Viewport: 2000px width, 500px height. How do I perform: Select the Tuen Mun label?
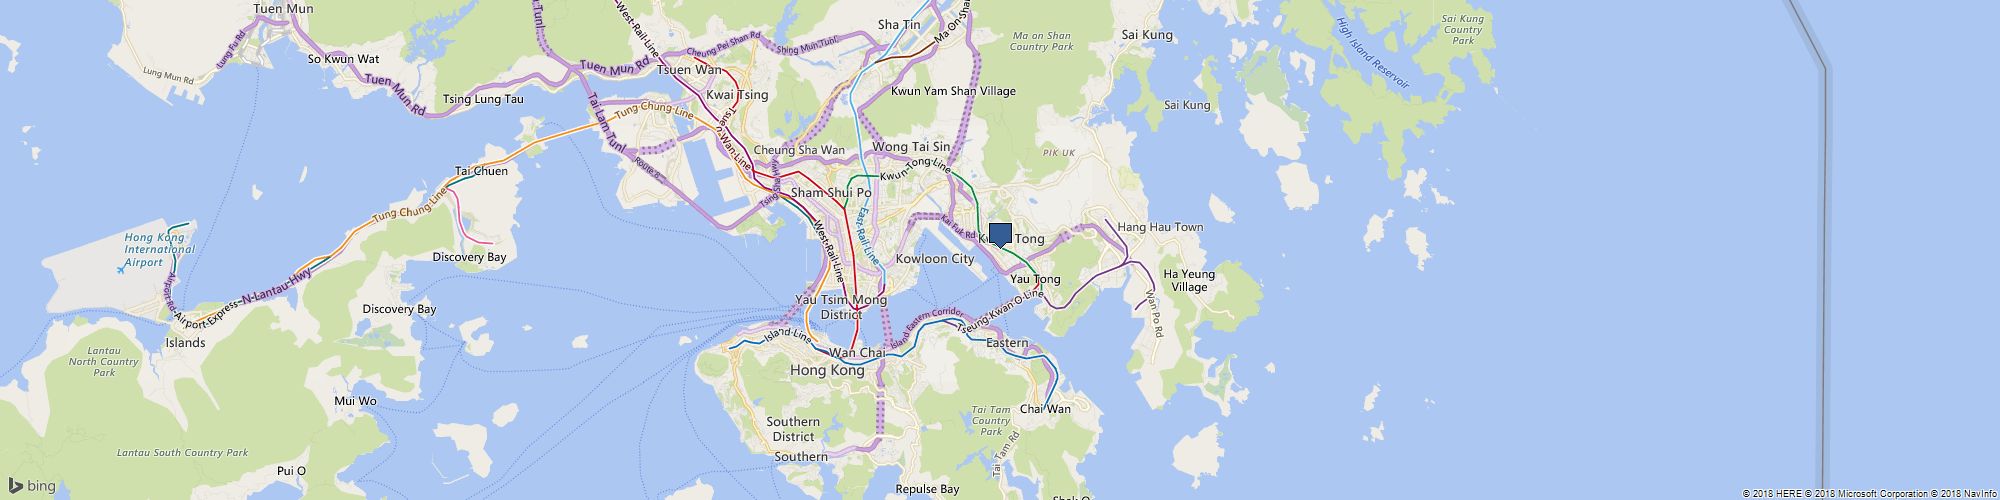(x=283, y=9)
